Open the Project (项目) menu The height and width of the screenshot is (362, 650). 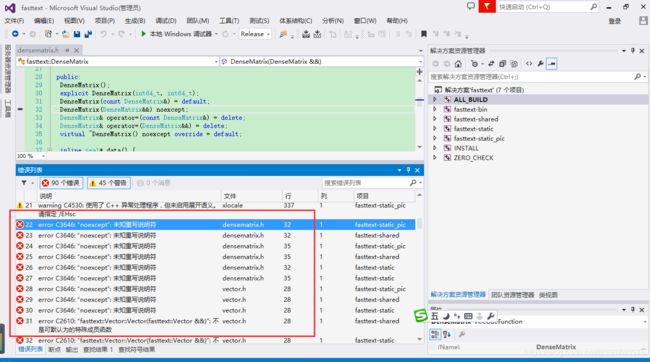click(104, 20)
